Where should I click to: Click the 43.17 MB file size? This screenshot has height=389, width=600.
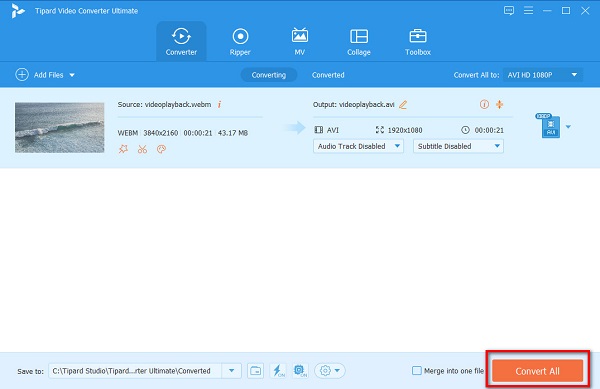point(233,133)
